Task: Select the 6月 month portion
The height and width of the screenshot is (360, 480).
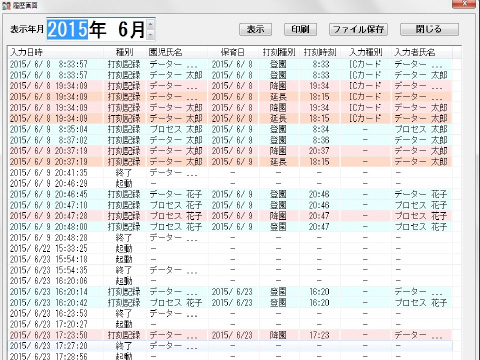Action: tap(132, 29)
